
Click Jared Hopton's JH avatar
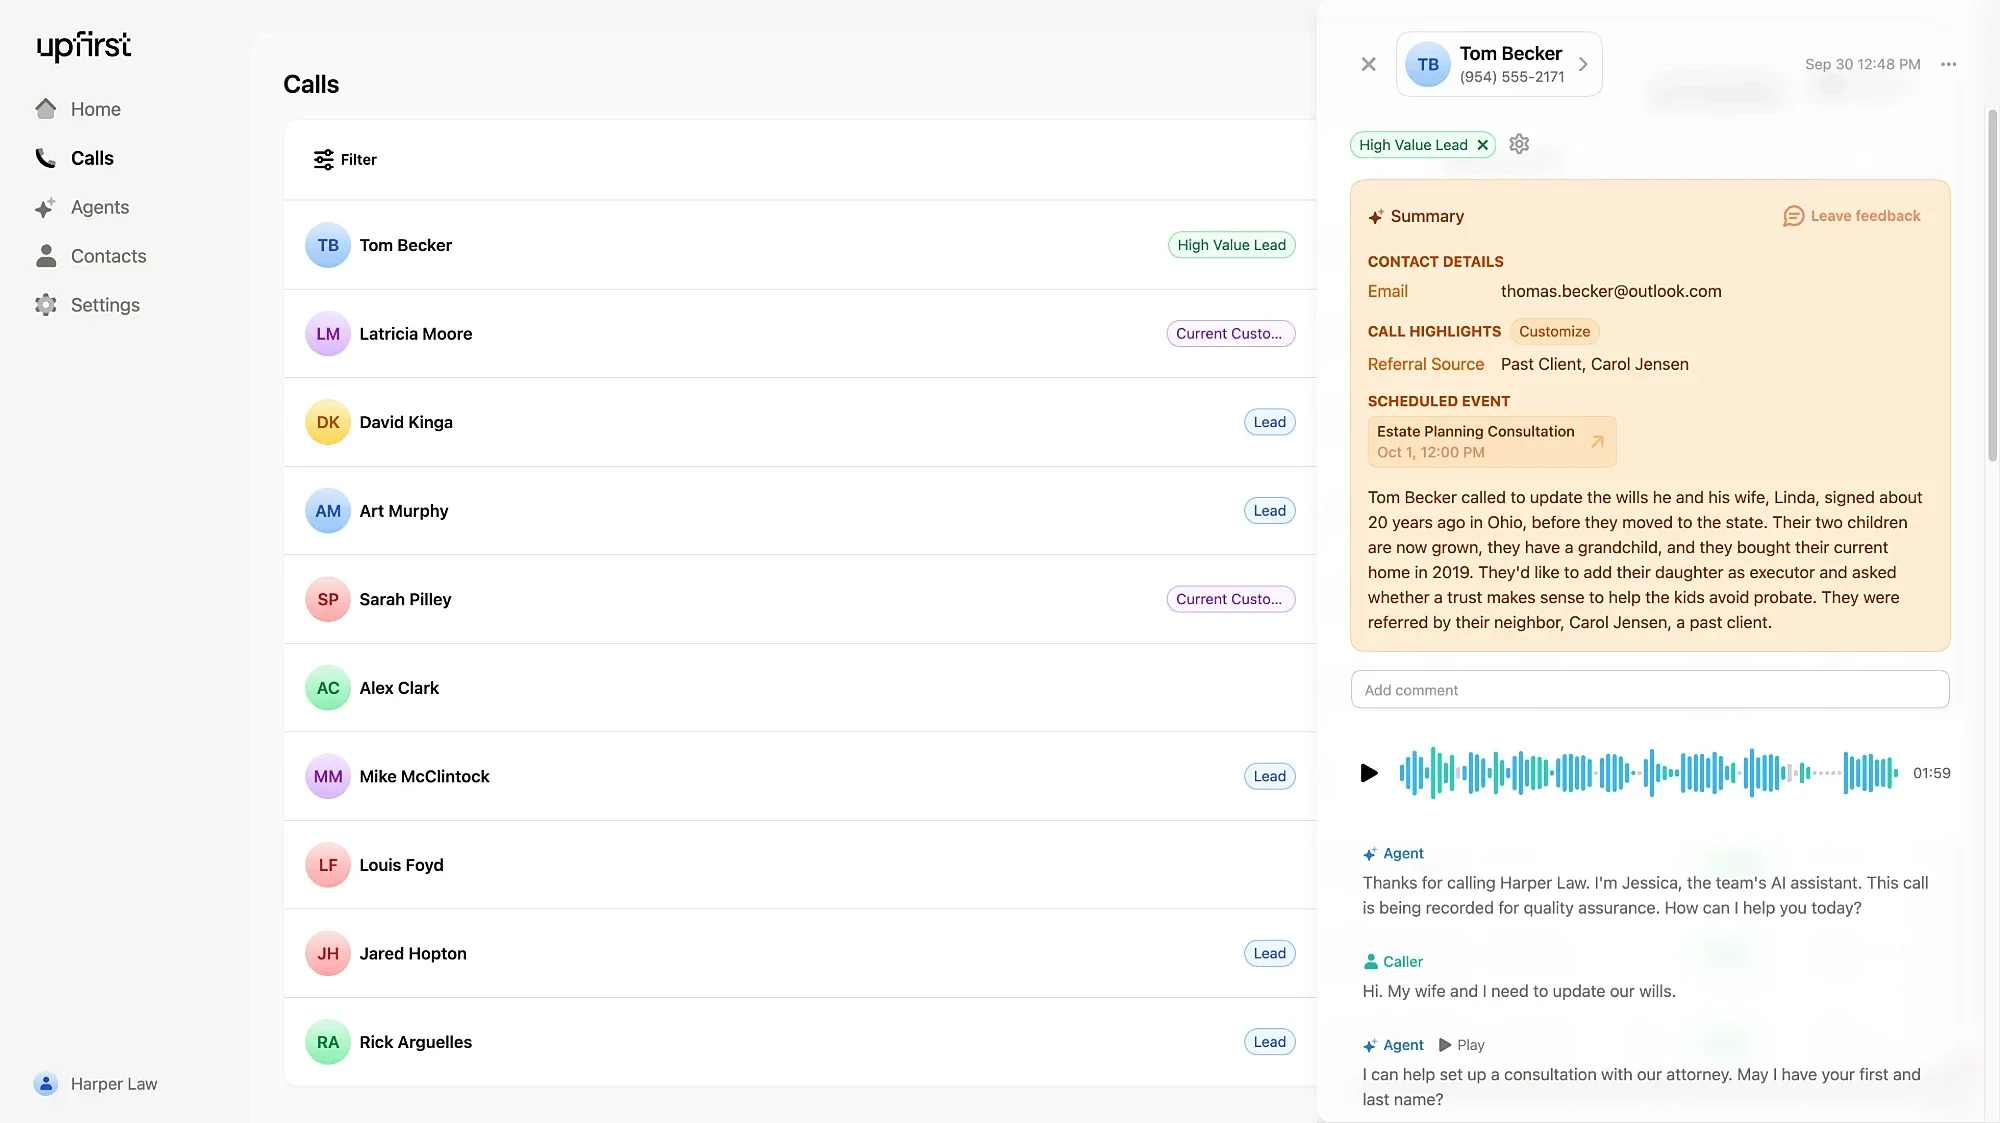point(328,954)
